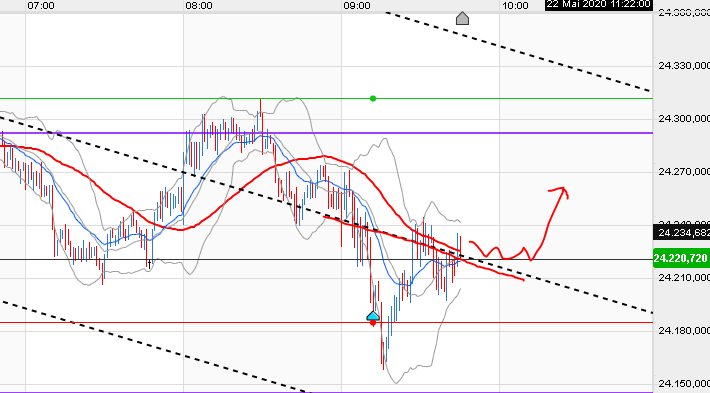Click the 24.180,000 price axis label
This screenshot has width=710, height=393.
pos(684,331)
